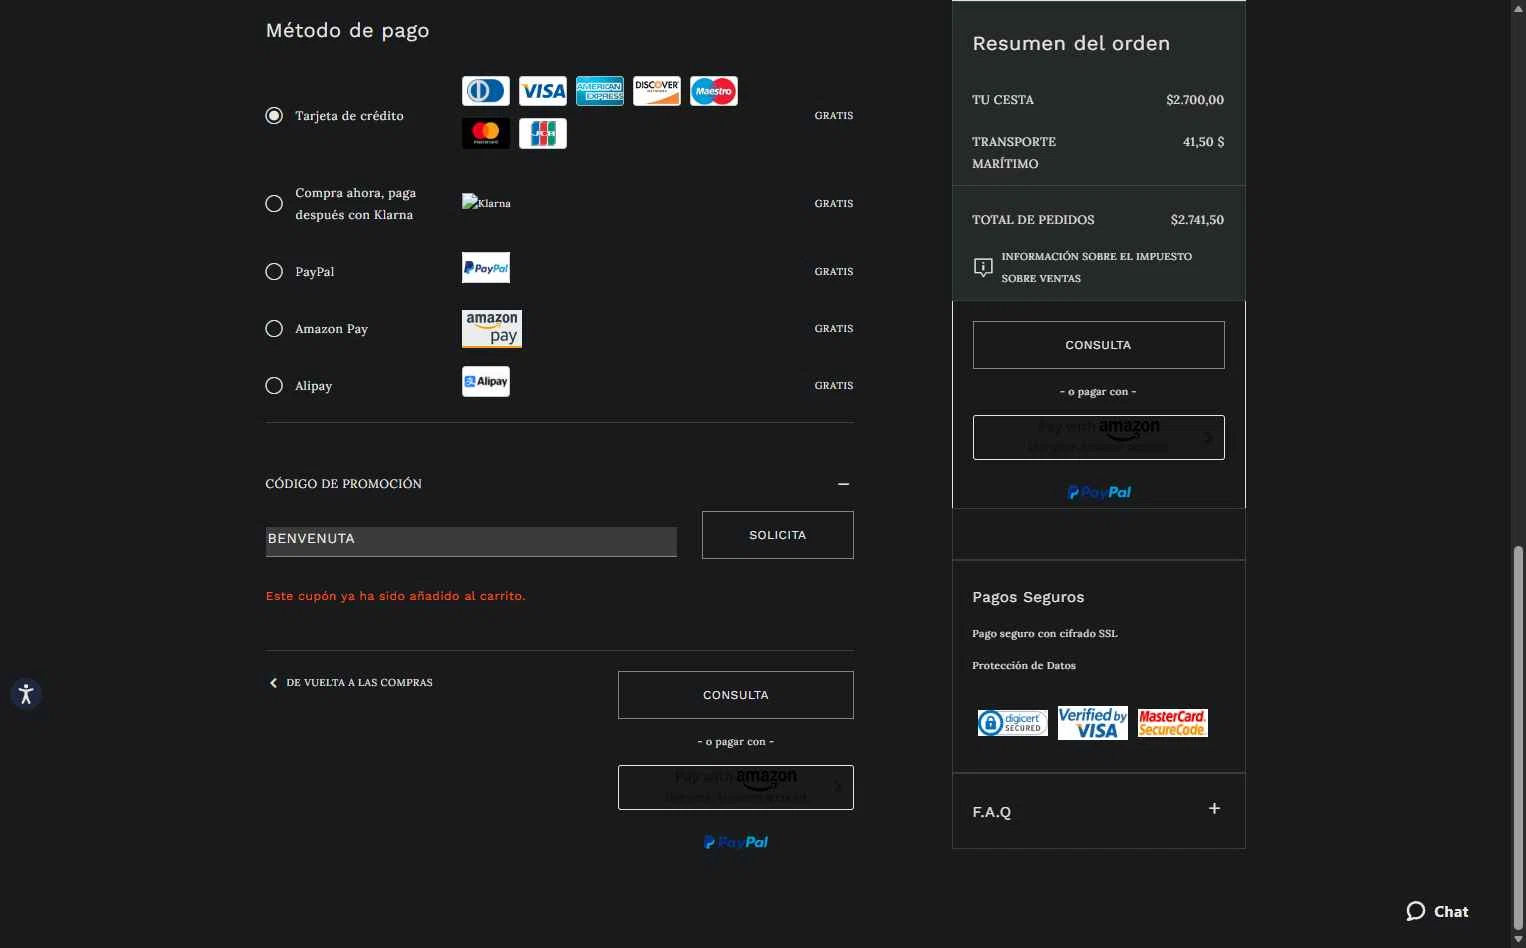Click the Diners Club card logo

tap(485, 91)
